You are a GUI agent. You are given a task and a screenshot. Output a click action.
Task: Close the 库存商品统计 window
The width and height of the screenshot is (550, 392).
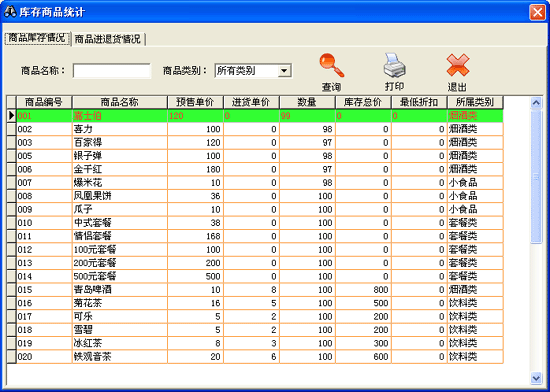[x=537, y=12]
